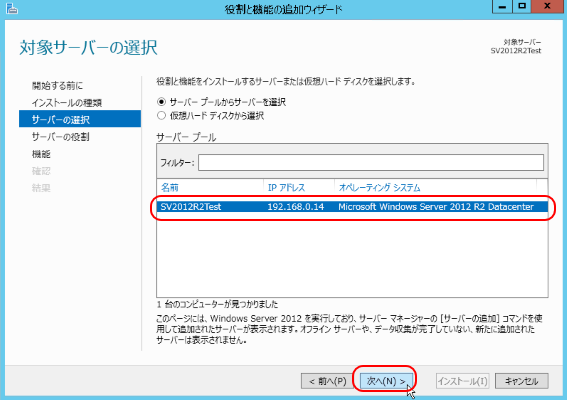This screenshot has width=567, height=400.
Task: Click the 次へ(N) button
Action: click(386, 381)
